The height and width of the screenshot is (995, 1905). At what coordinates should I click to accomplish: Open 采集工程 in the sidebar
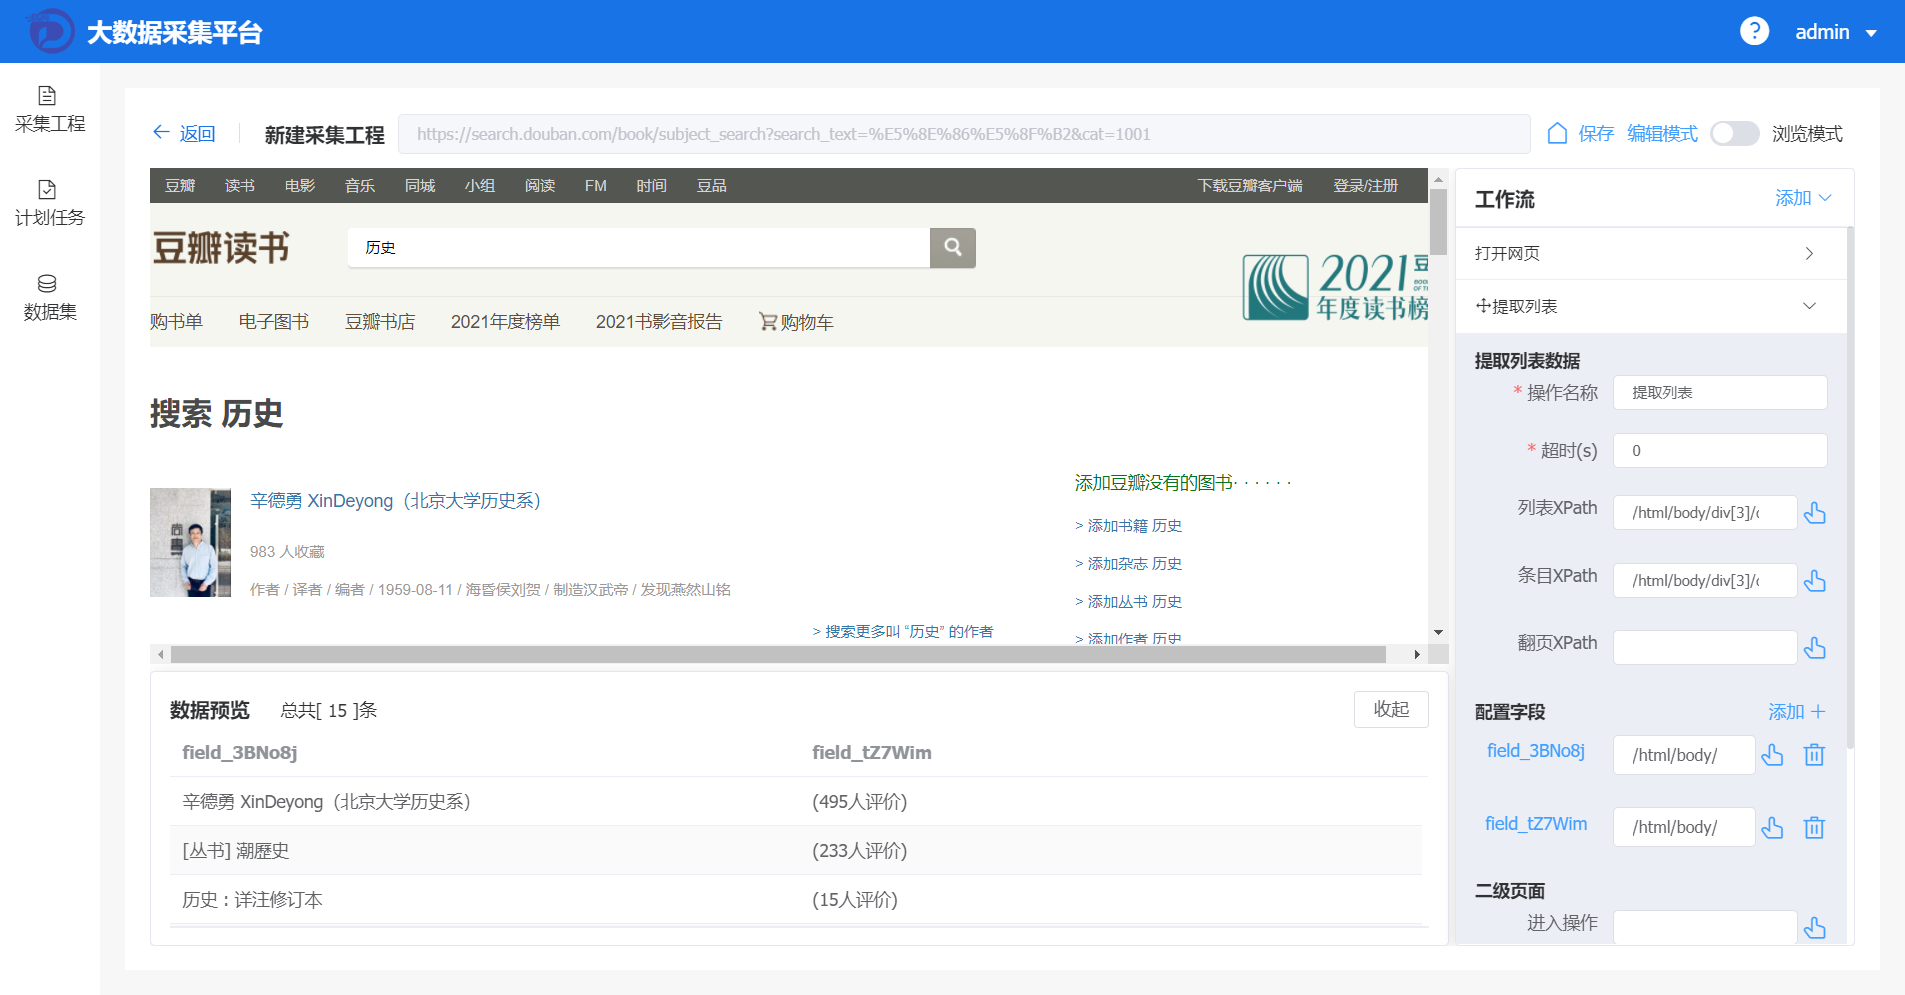pyautogui.click(x=49, y=110)
